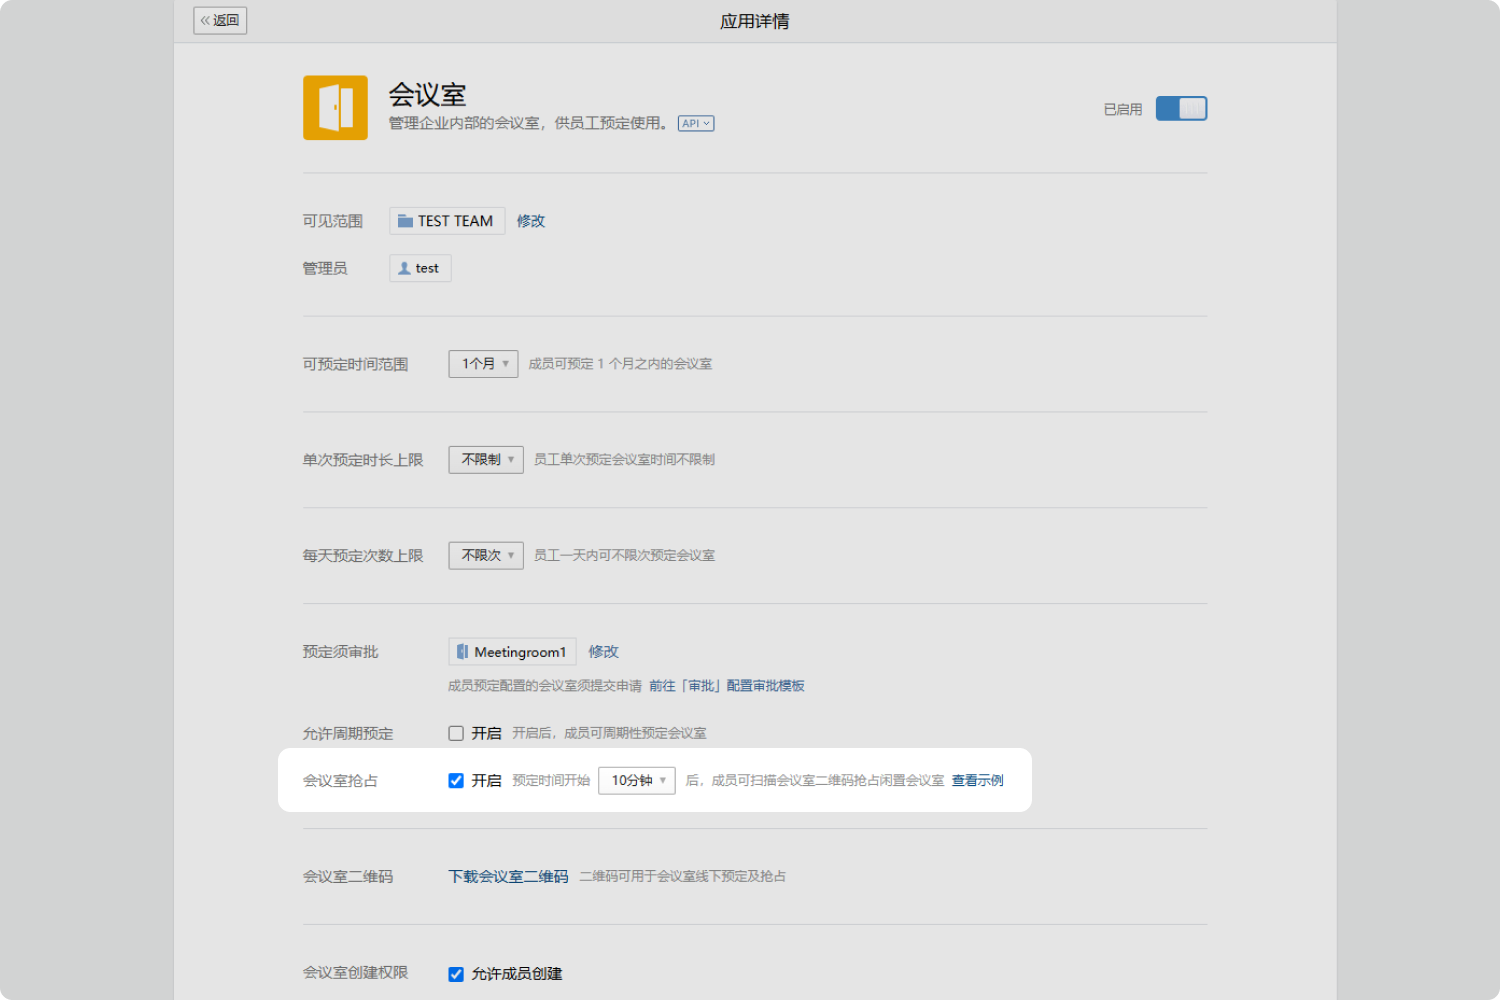This screenshot has height=1000, width=1500.
Task: Click the TEST TEAM folder icon
Action: click(405, 221)
